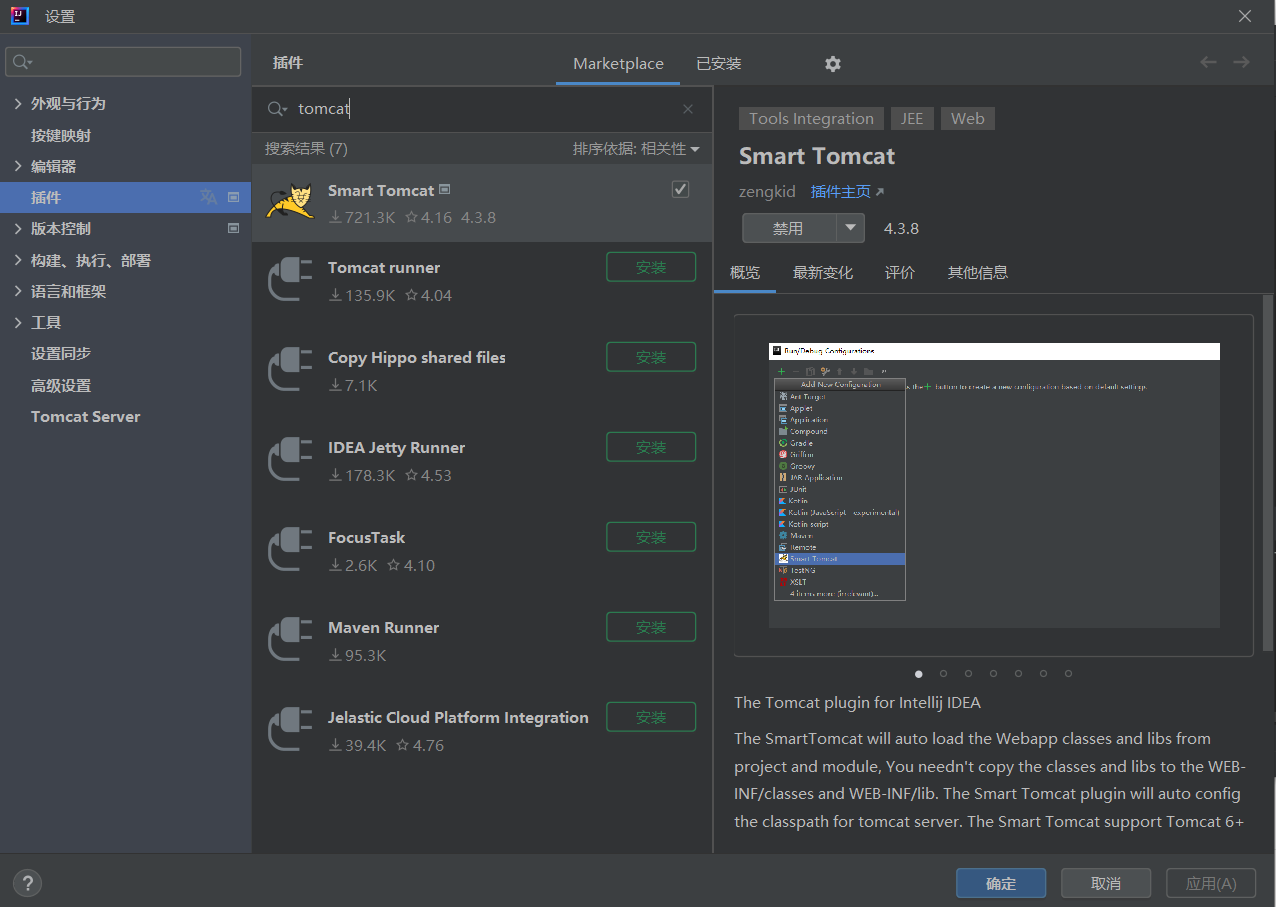
Task: Click the help question mark button
Action: pos(28,883)
